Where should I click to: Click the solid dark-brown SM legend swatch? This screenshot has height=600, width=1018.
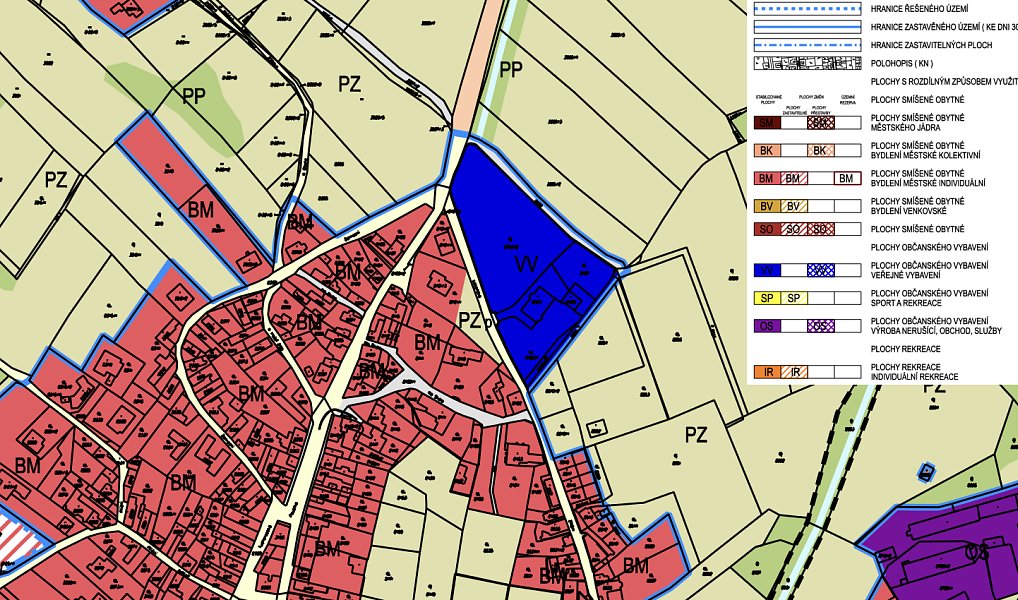point(767,123)
